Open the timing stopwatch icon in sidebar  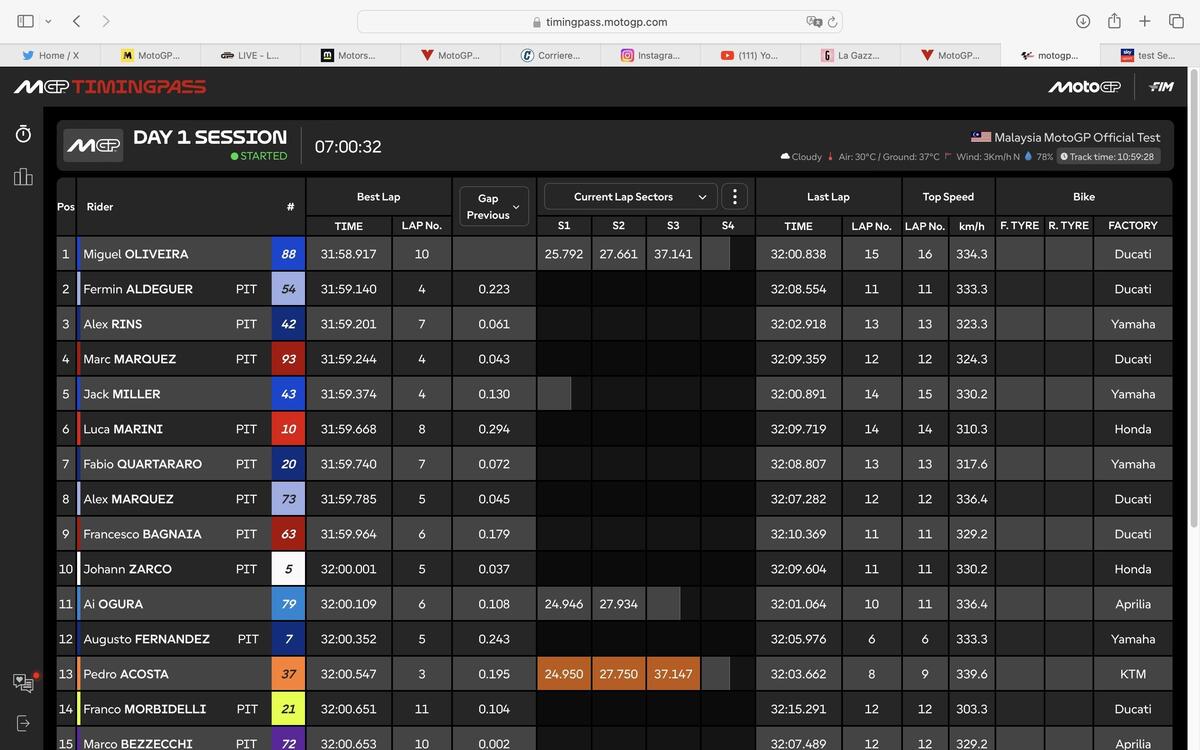pyautogui.click(x=23, y=134)
